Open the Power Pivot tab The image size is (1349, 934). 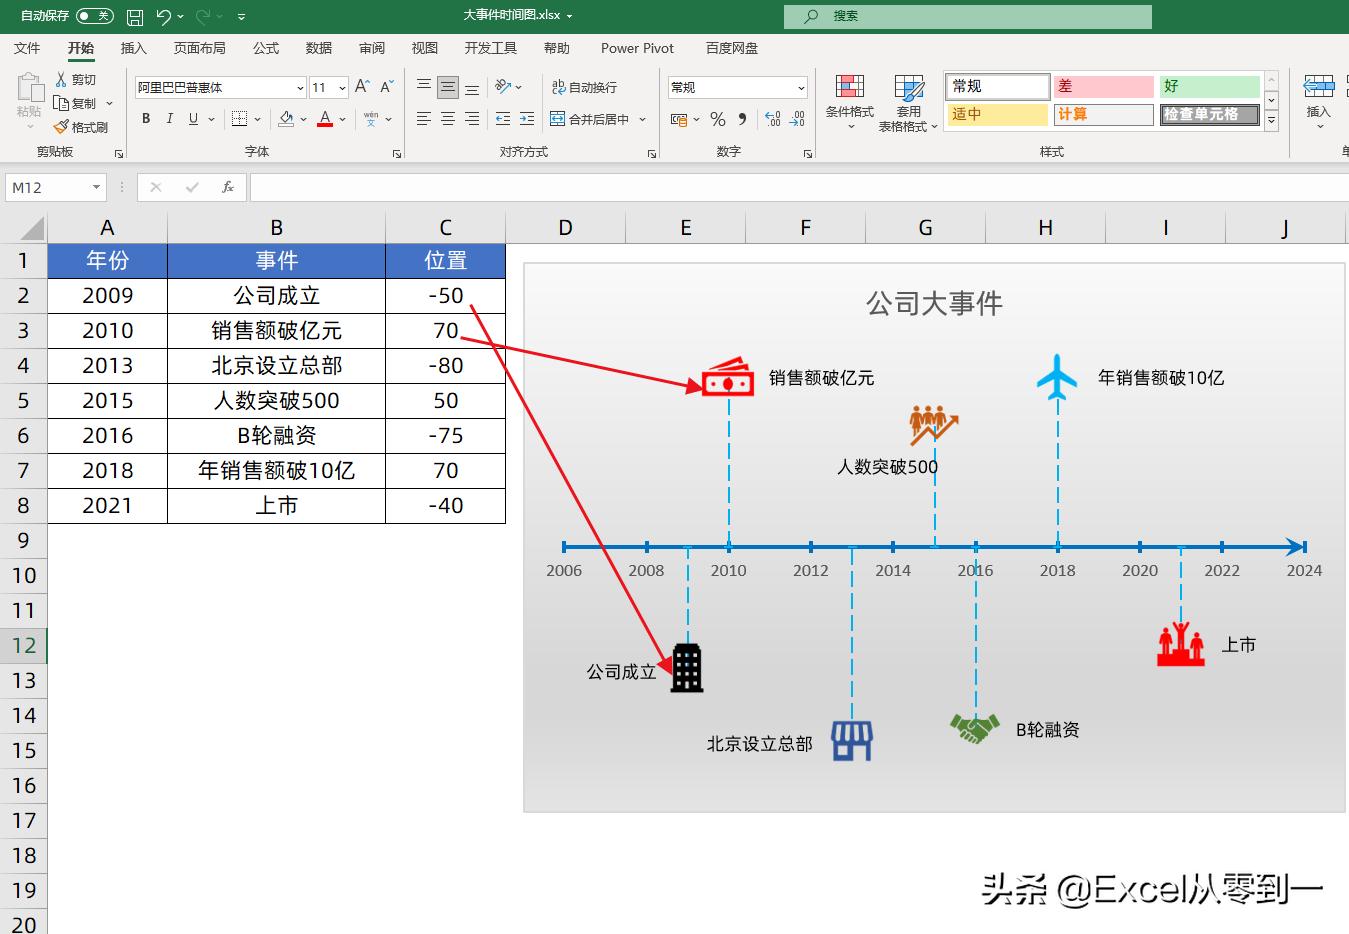[637, 47]
